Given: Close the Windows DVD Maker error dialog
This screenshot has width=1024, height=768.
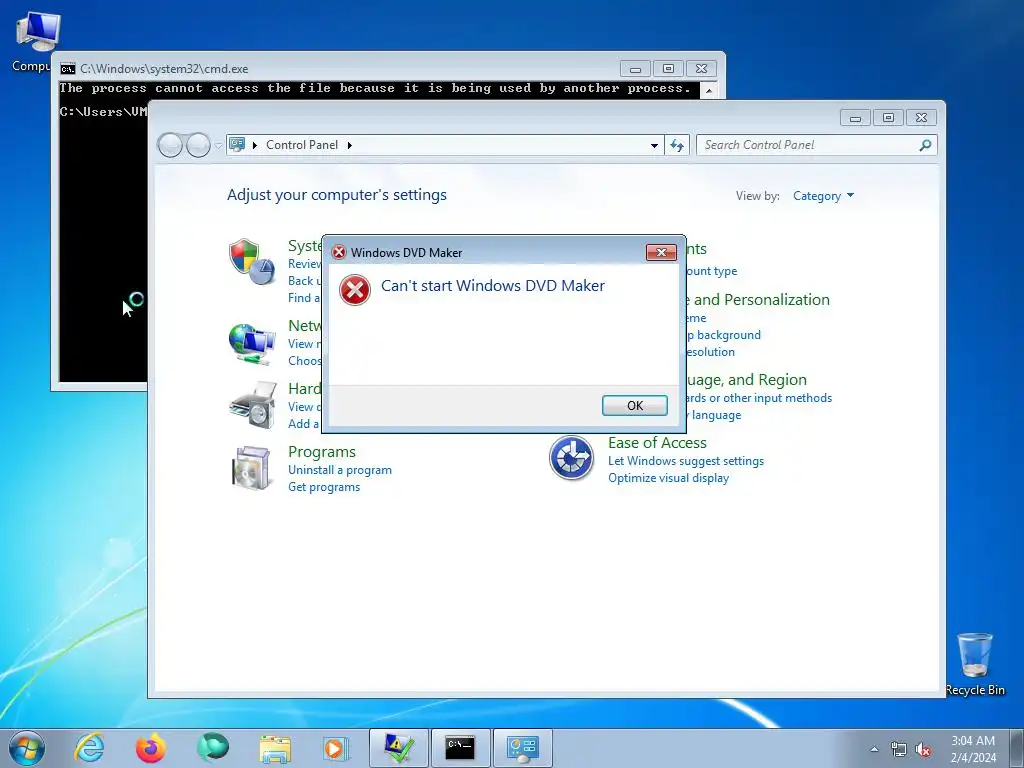Looking at the screenshot, I should tap(661, 253).
